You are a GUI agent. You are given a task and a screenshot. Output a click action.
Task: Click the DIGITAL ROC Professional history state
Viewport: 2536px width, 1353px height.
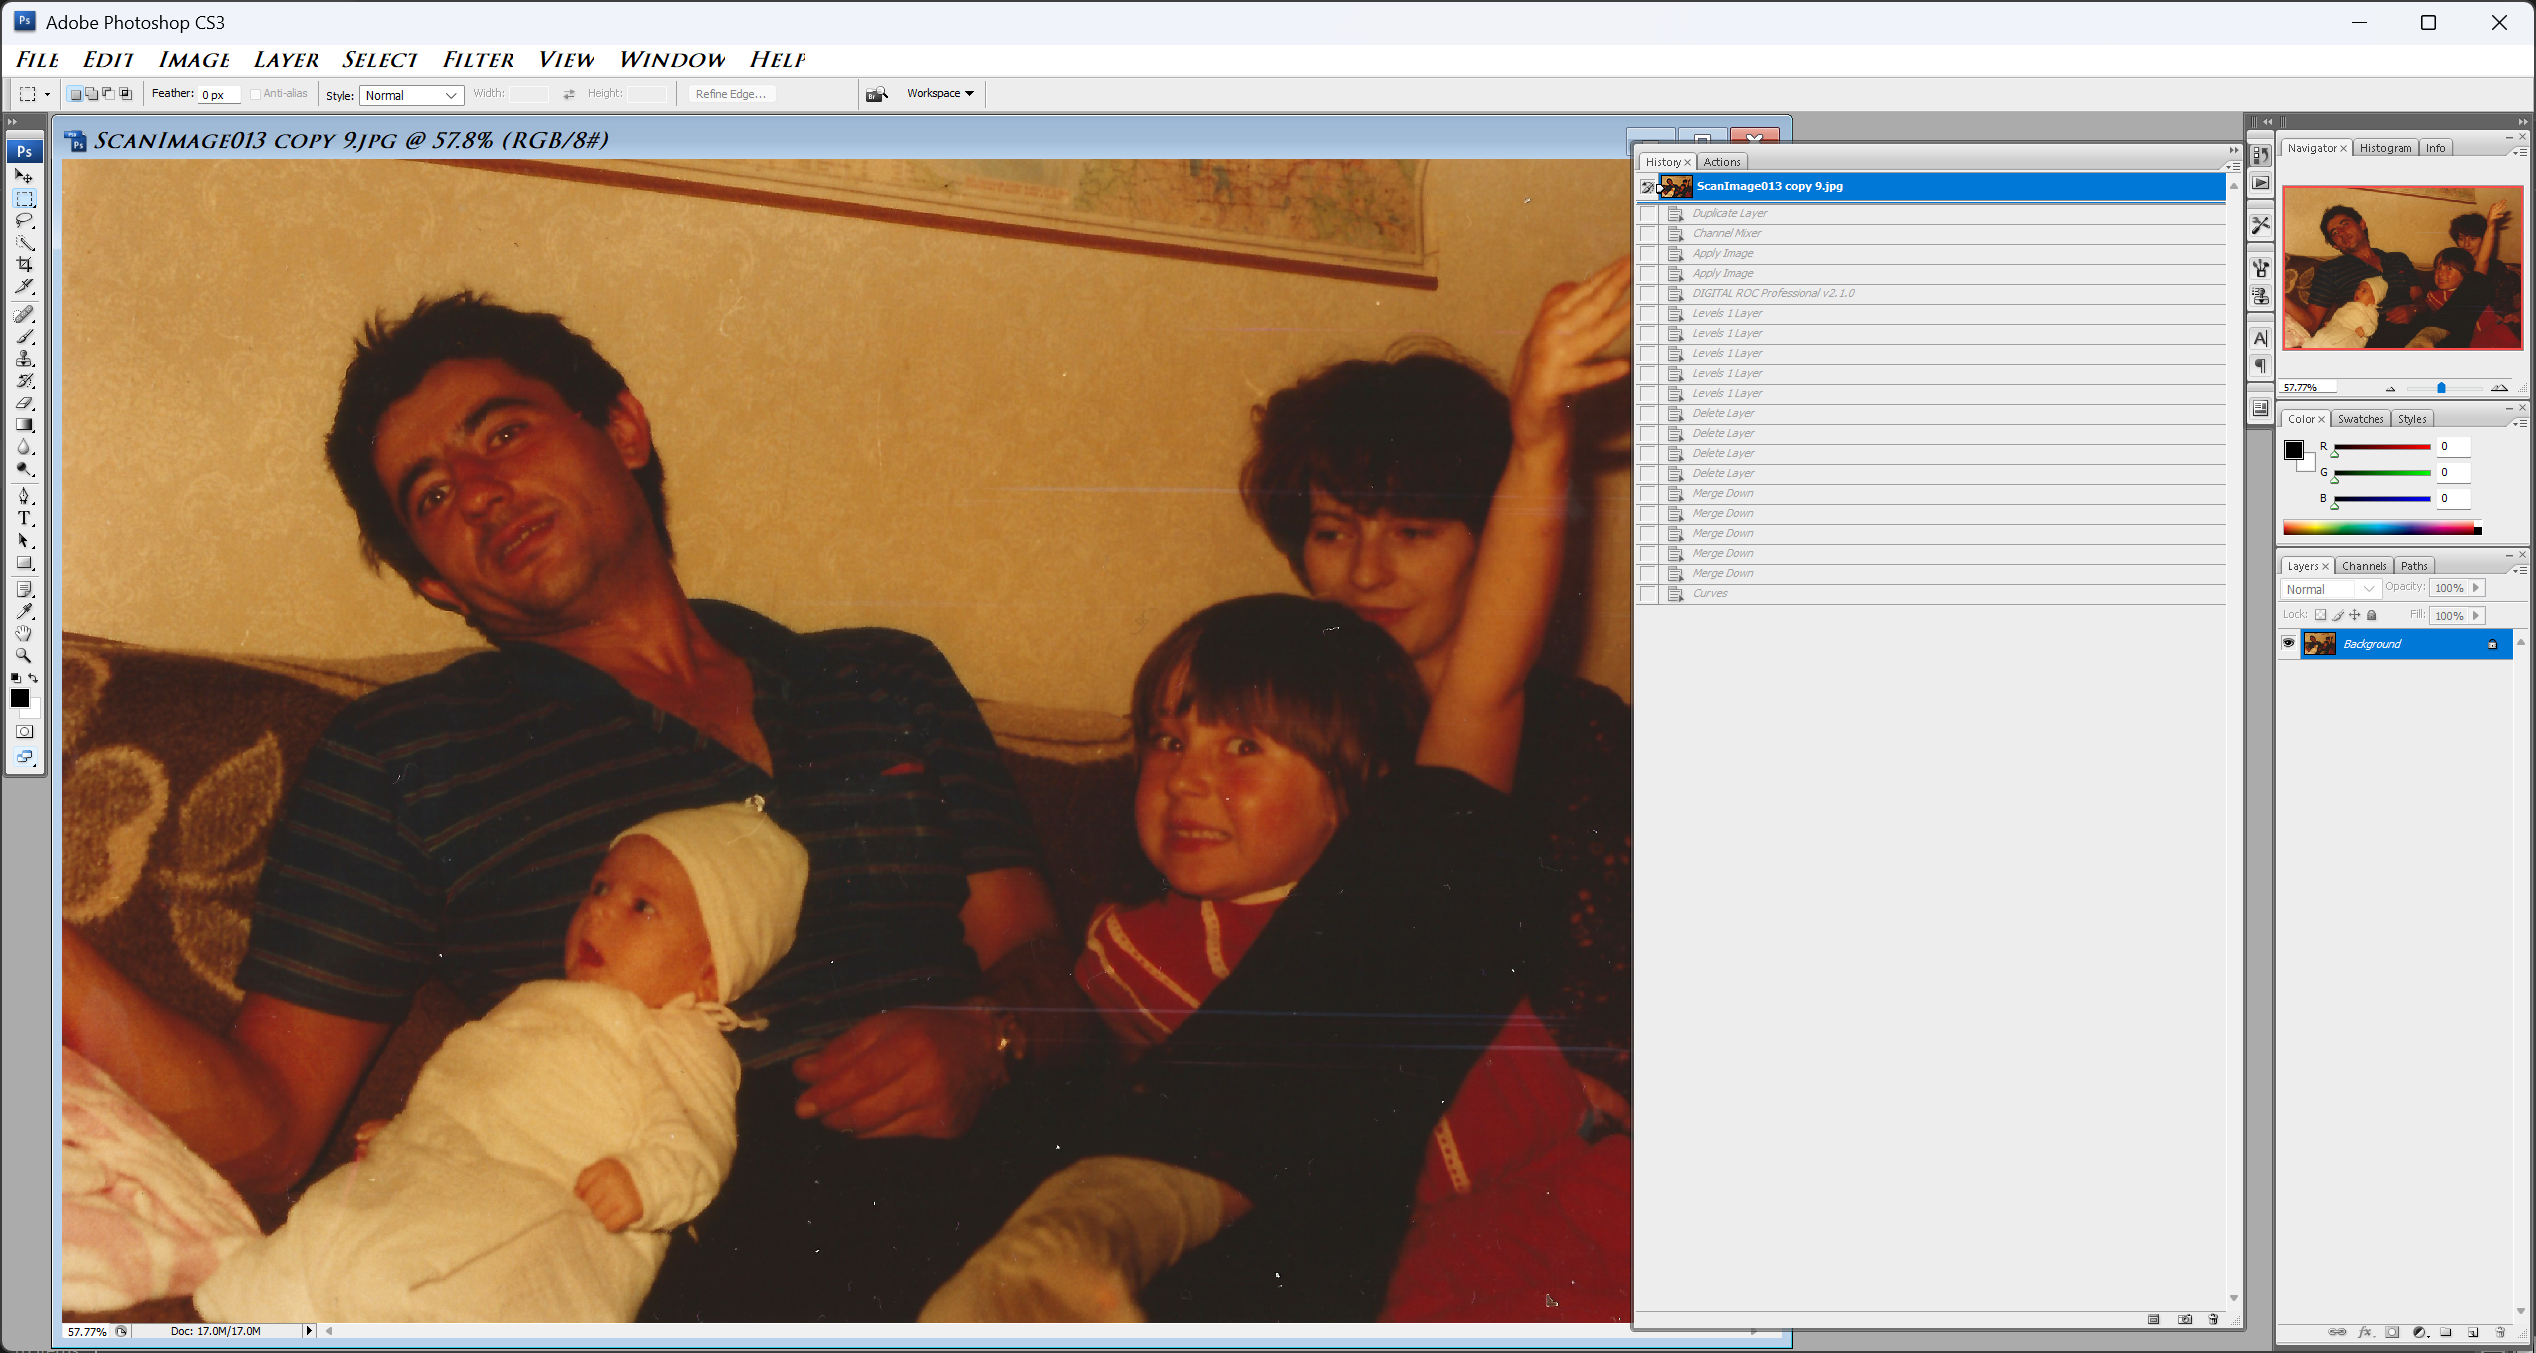point(1772,293)
